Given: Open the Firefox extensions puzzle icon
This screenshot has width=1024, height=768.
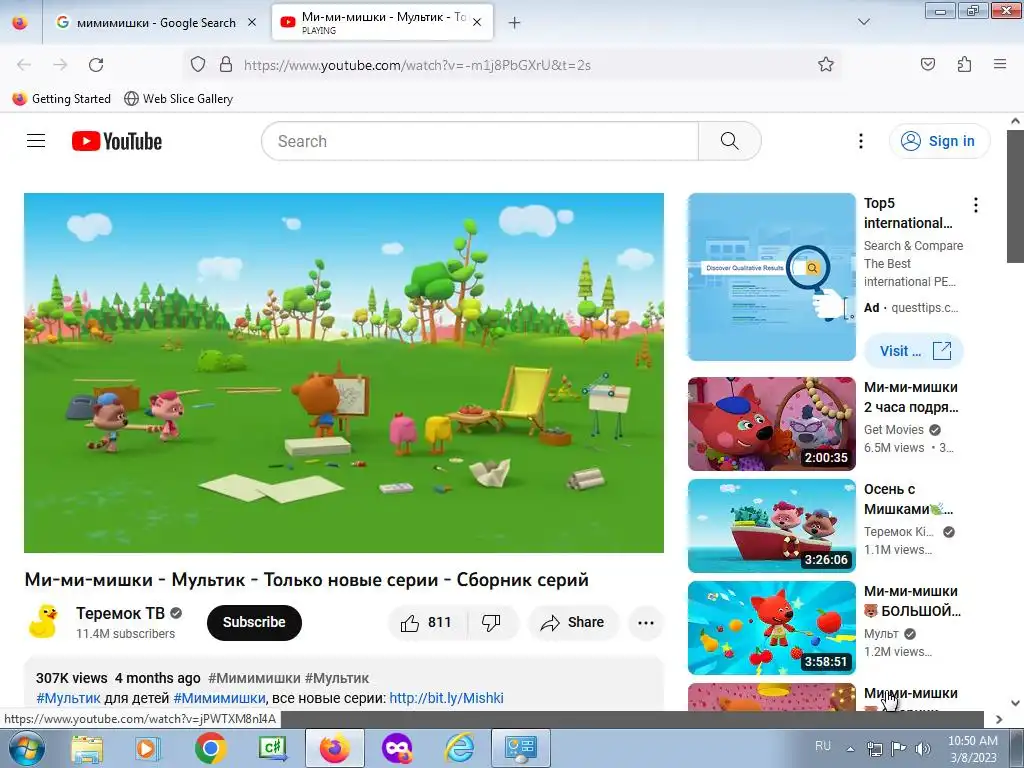Looking at the screenshot, I should (x=965, y=64).
